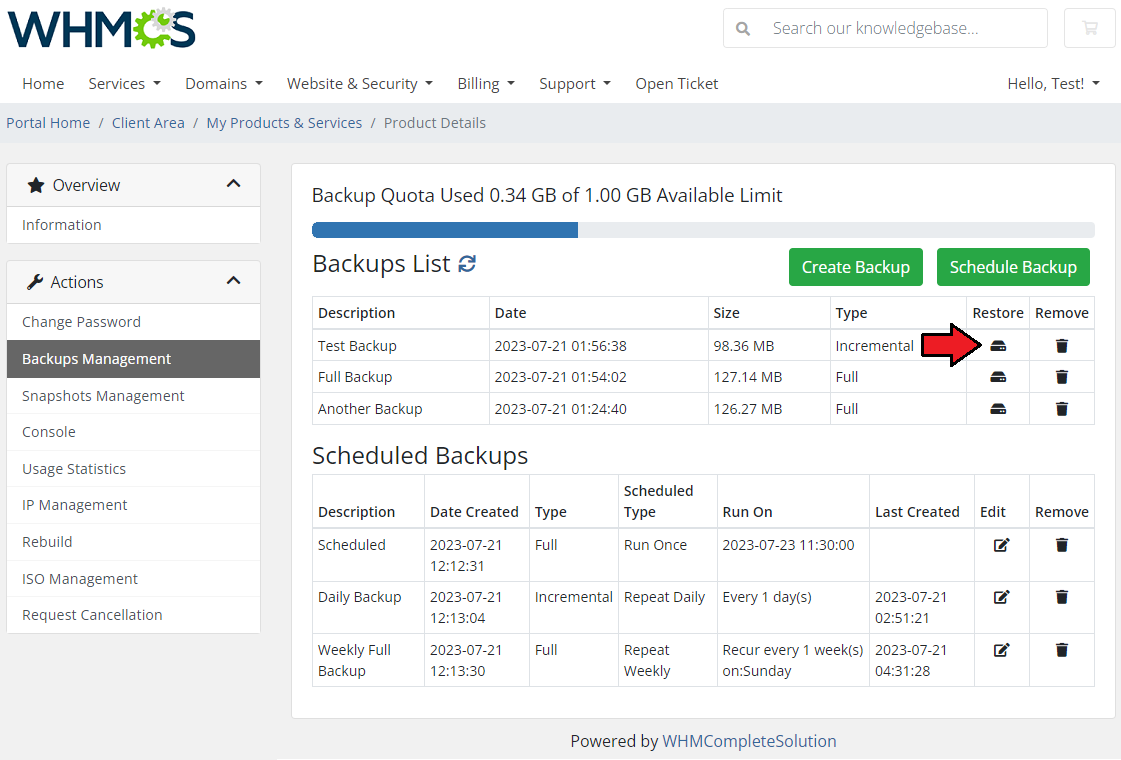Viewport: 1121px width, 760px height.
Task: Edit the Scheduled run-once backup
Action: 1002,545
